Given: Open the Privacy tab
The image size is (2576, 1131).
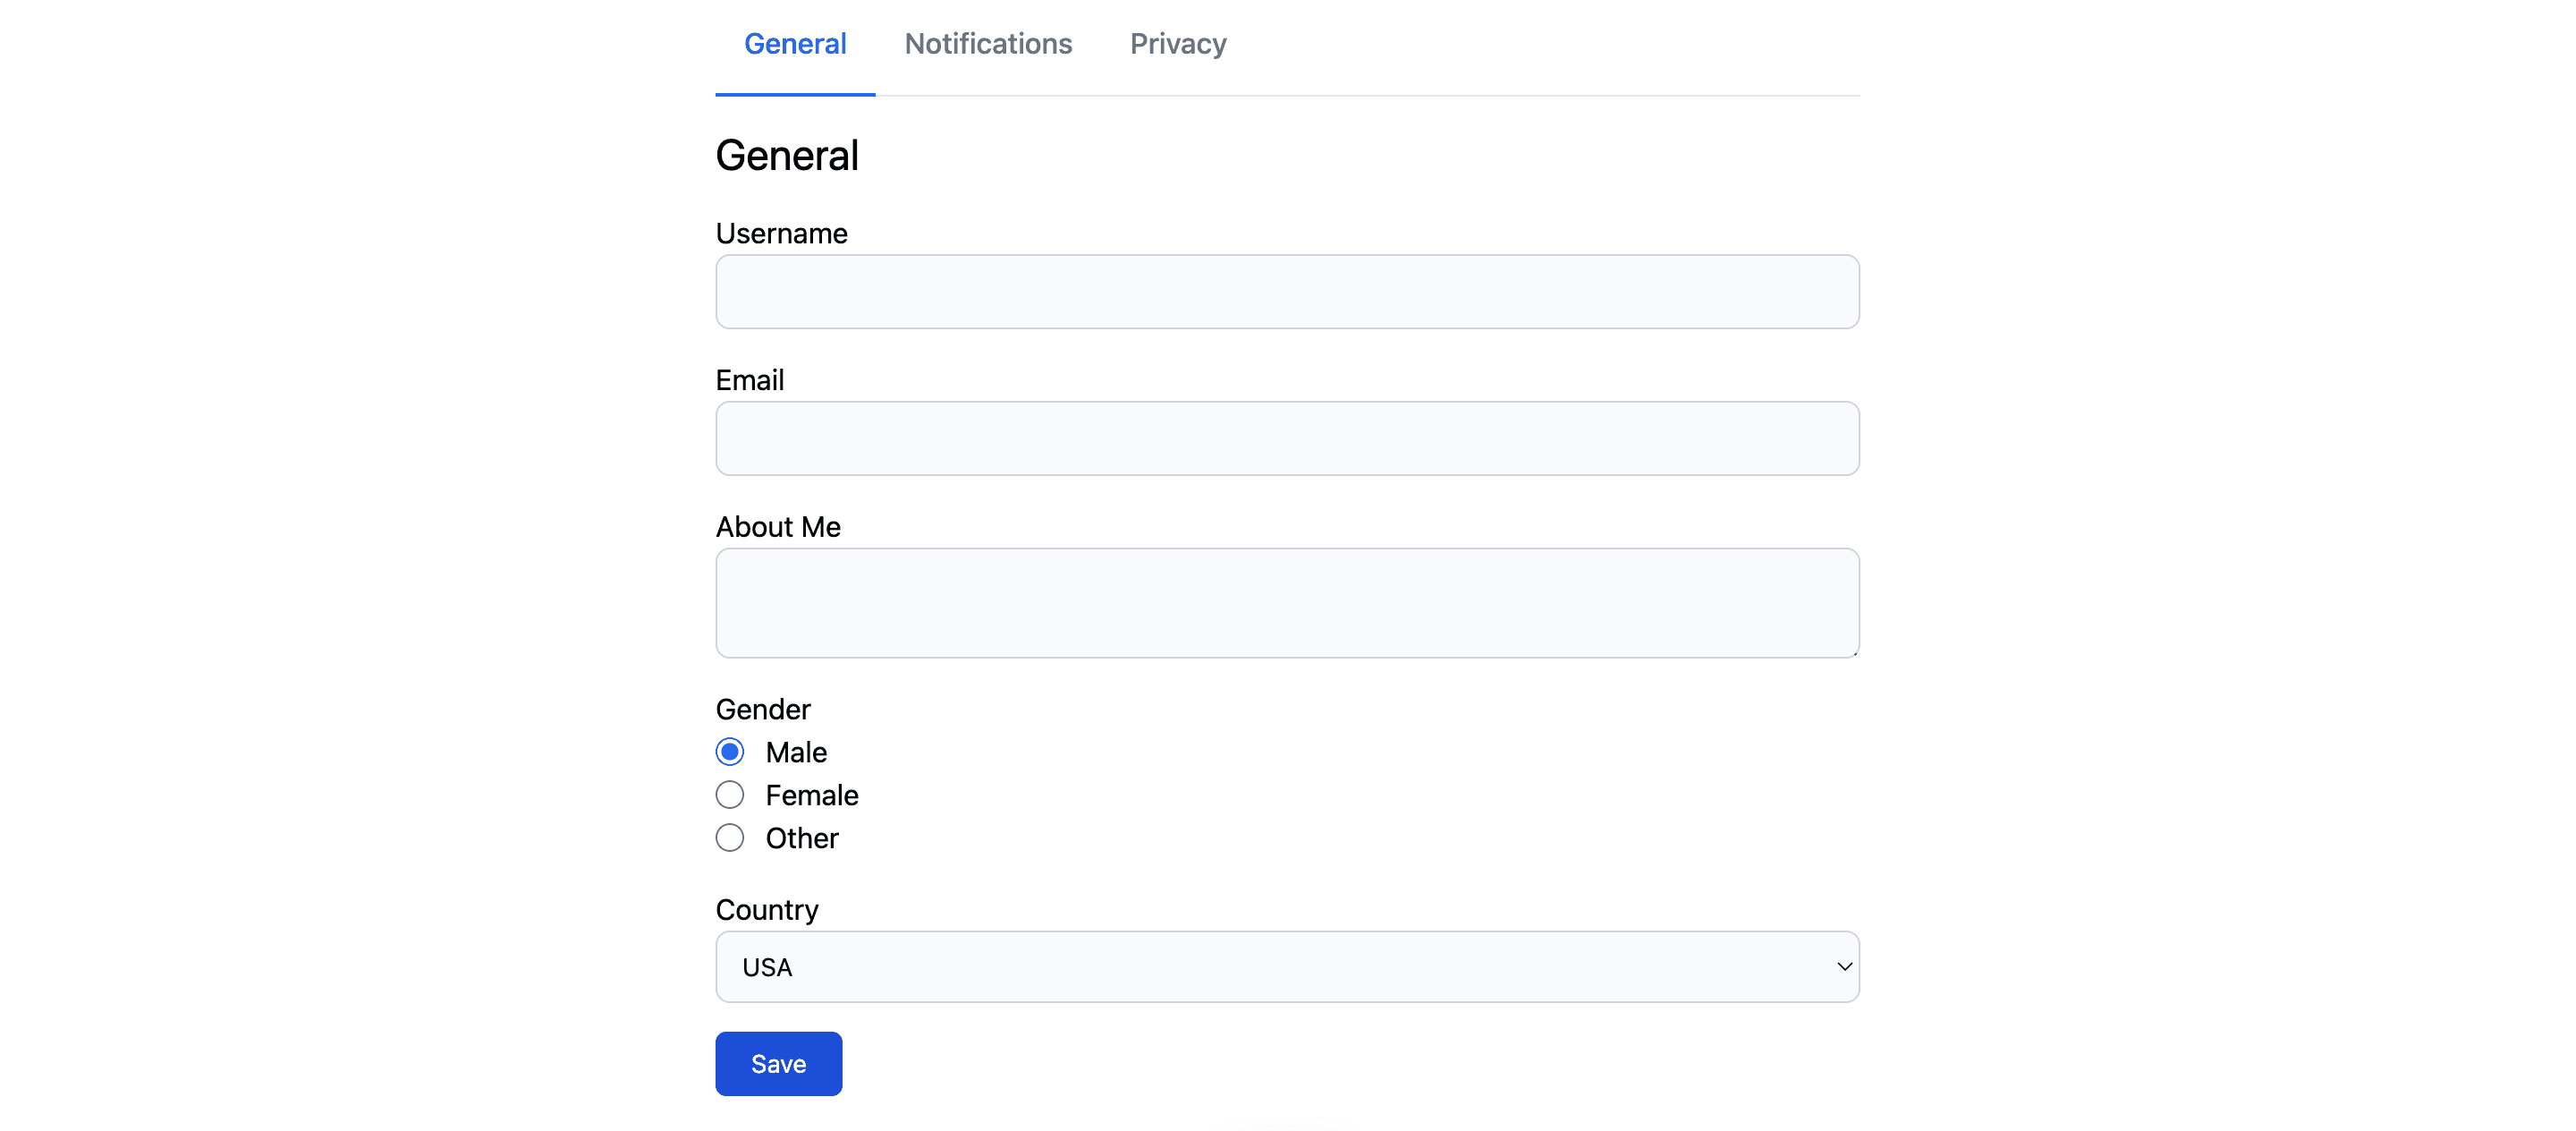Looking at the screenshot, I should (x=1177, y=44).
